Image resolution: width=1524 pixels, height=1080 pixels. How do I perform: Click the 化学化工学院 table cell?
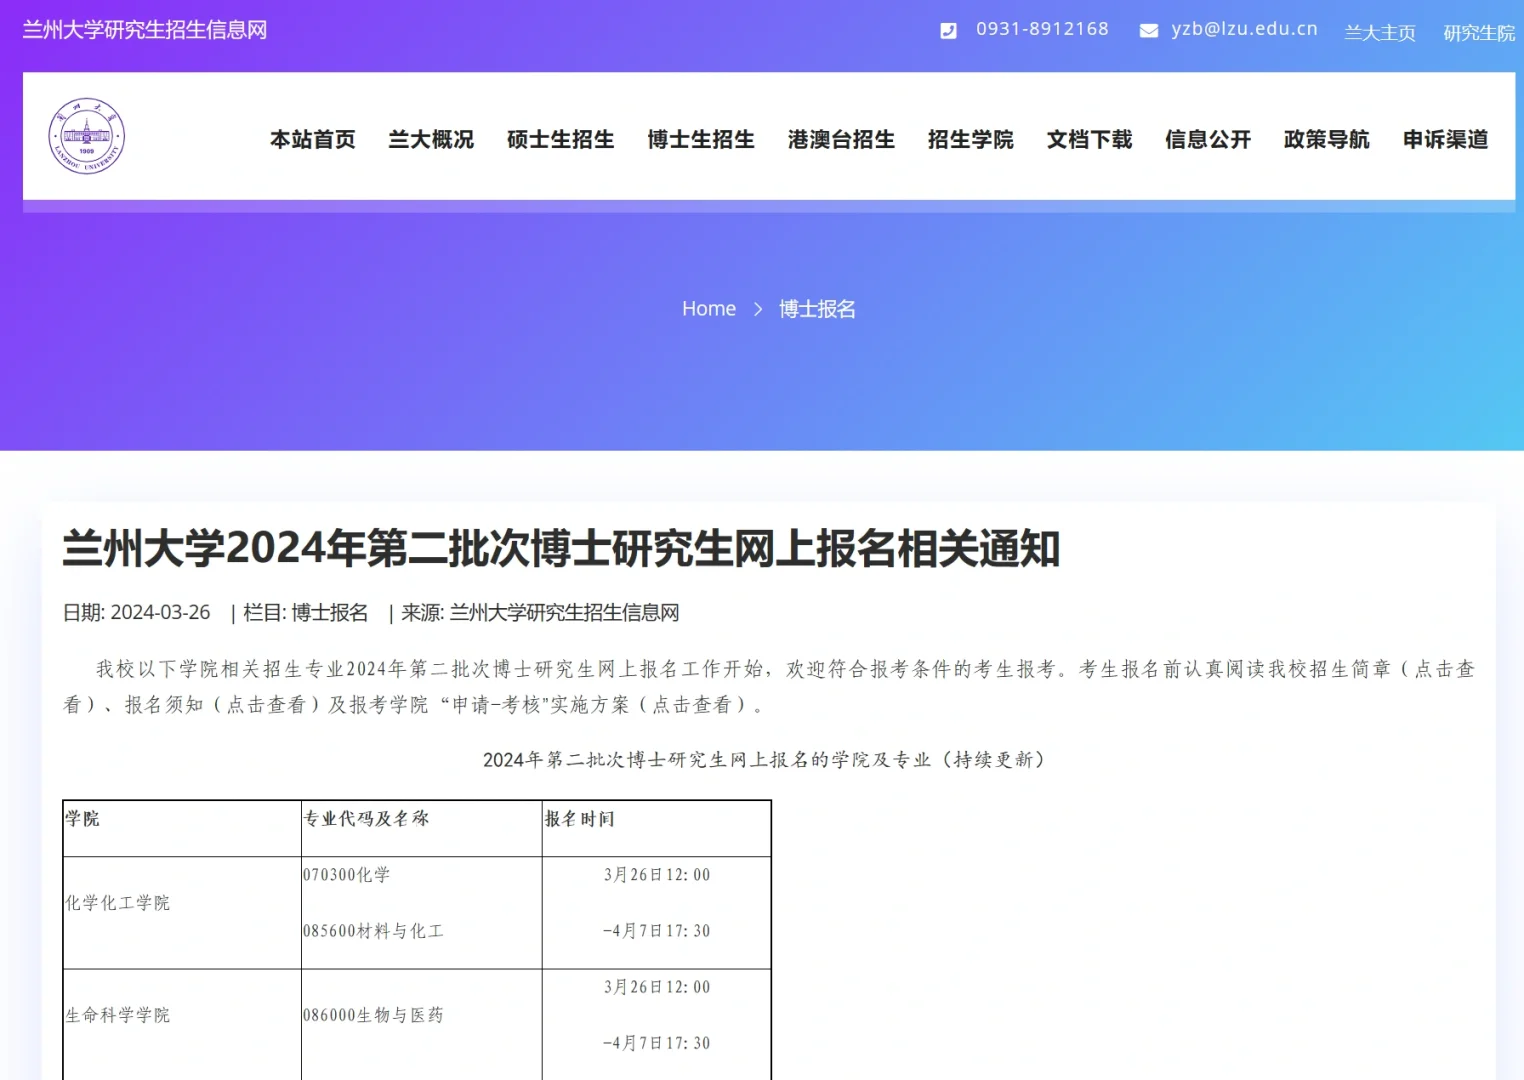pyautogui.click(x=182, y=912)
